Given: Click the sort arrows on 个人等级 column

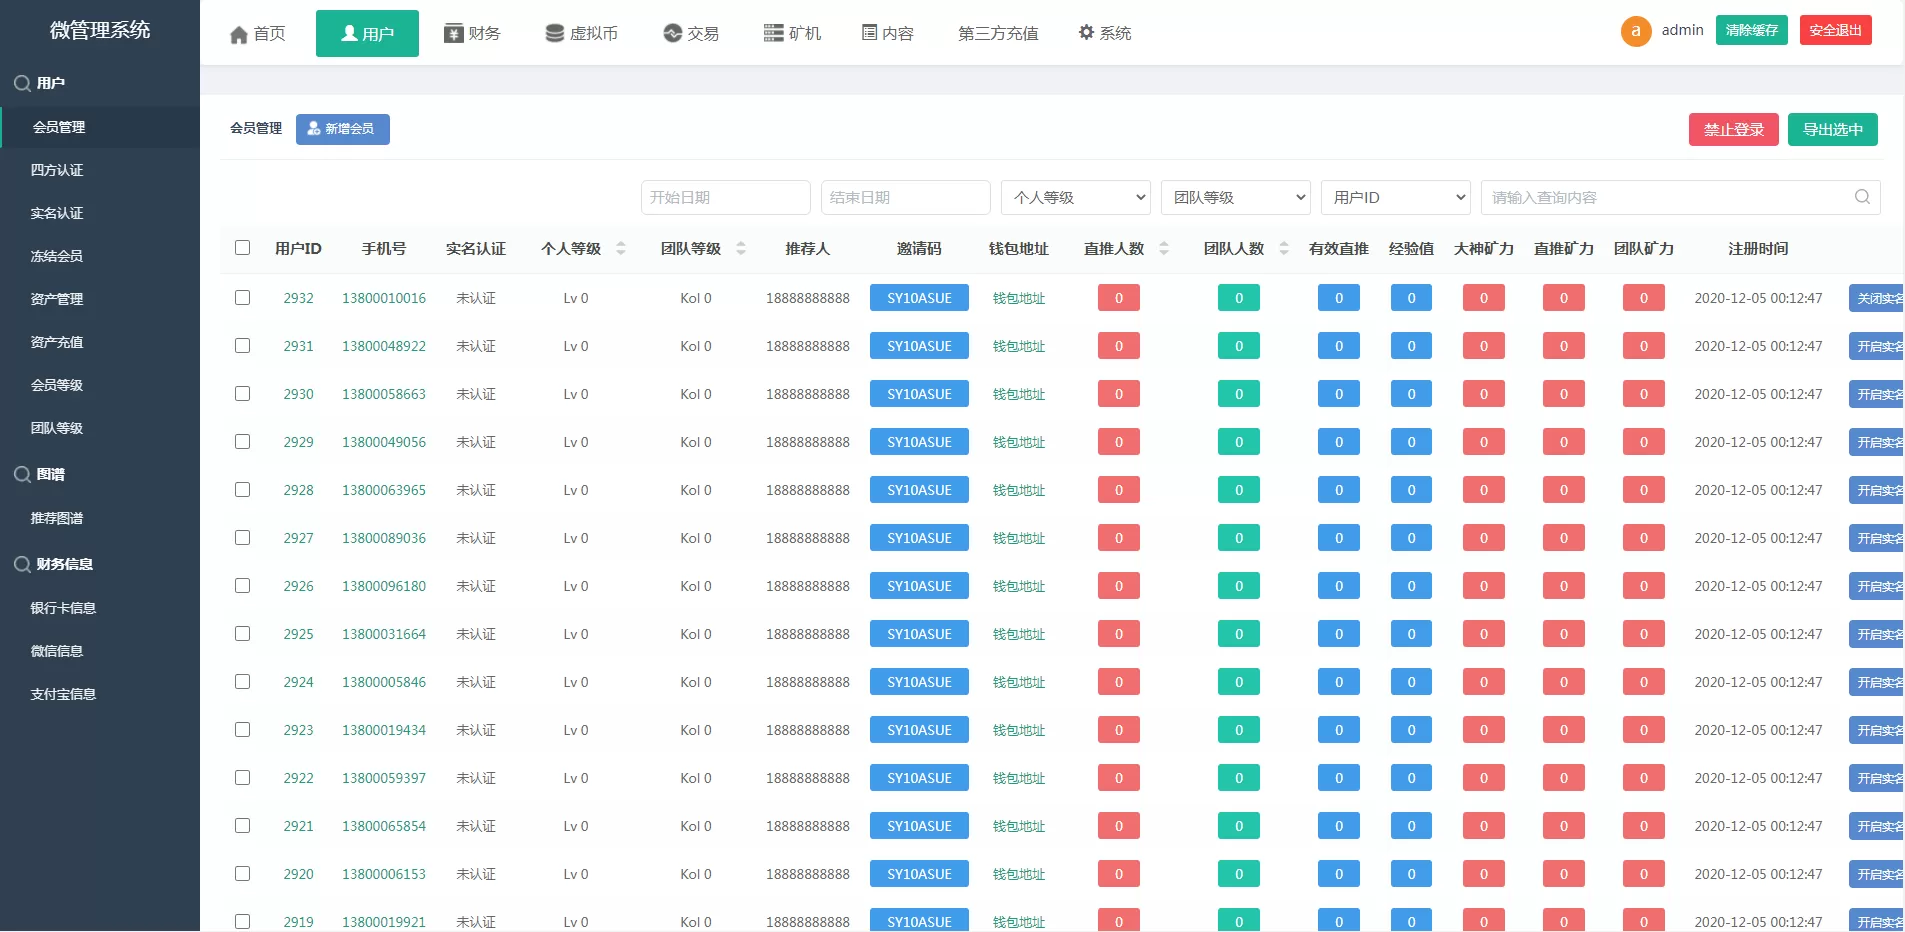Looking at the screenshot, I should pos(621,248).
